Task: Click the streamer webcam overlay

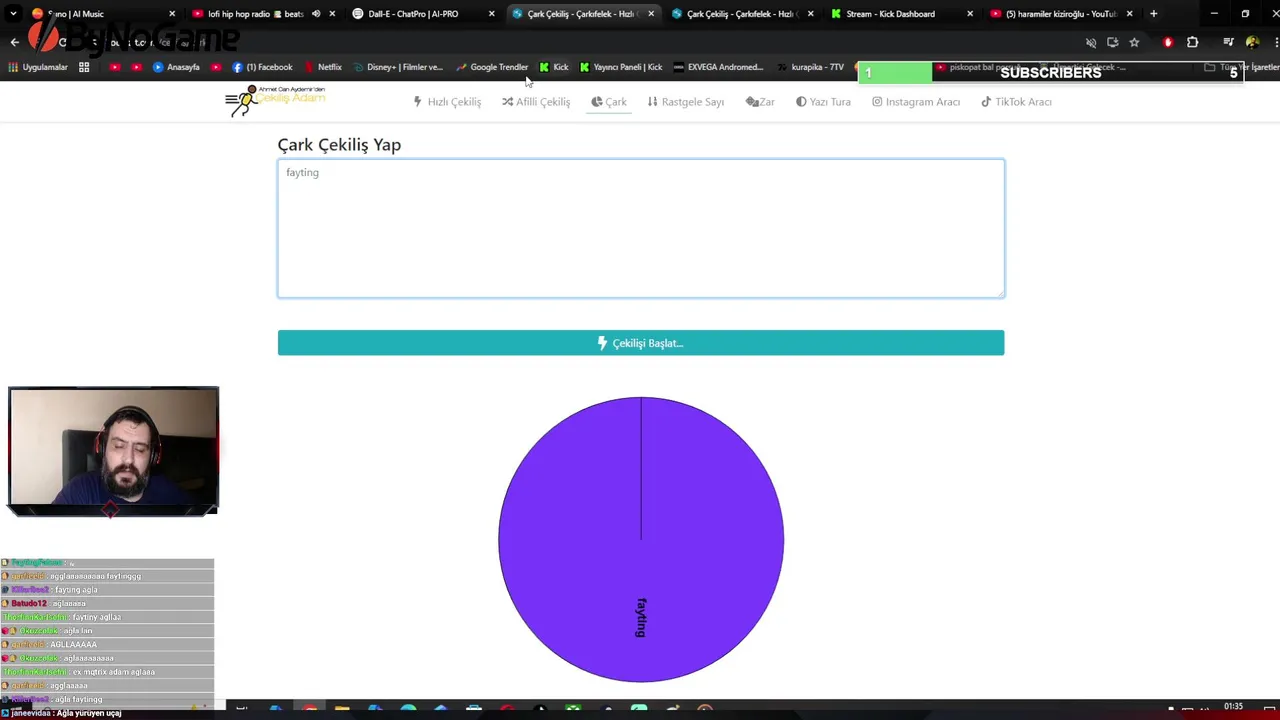Action: 113,451
